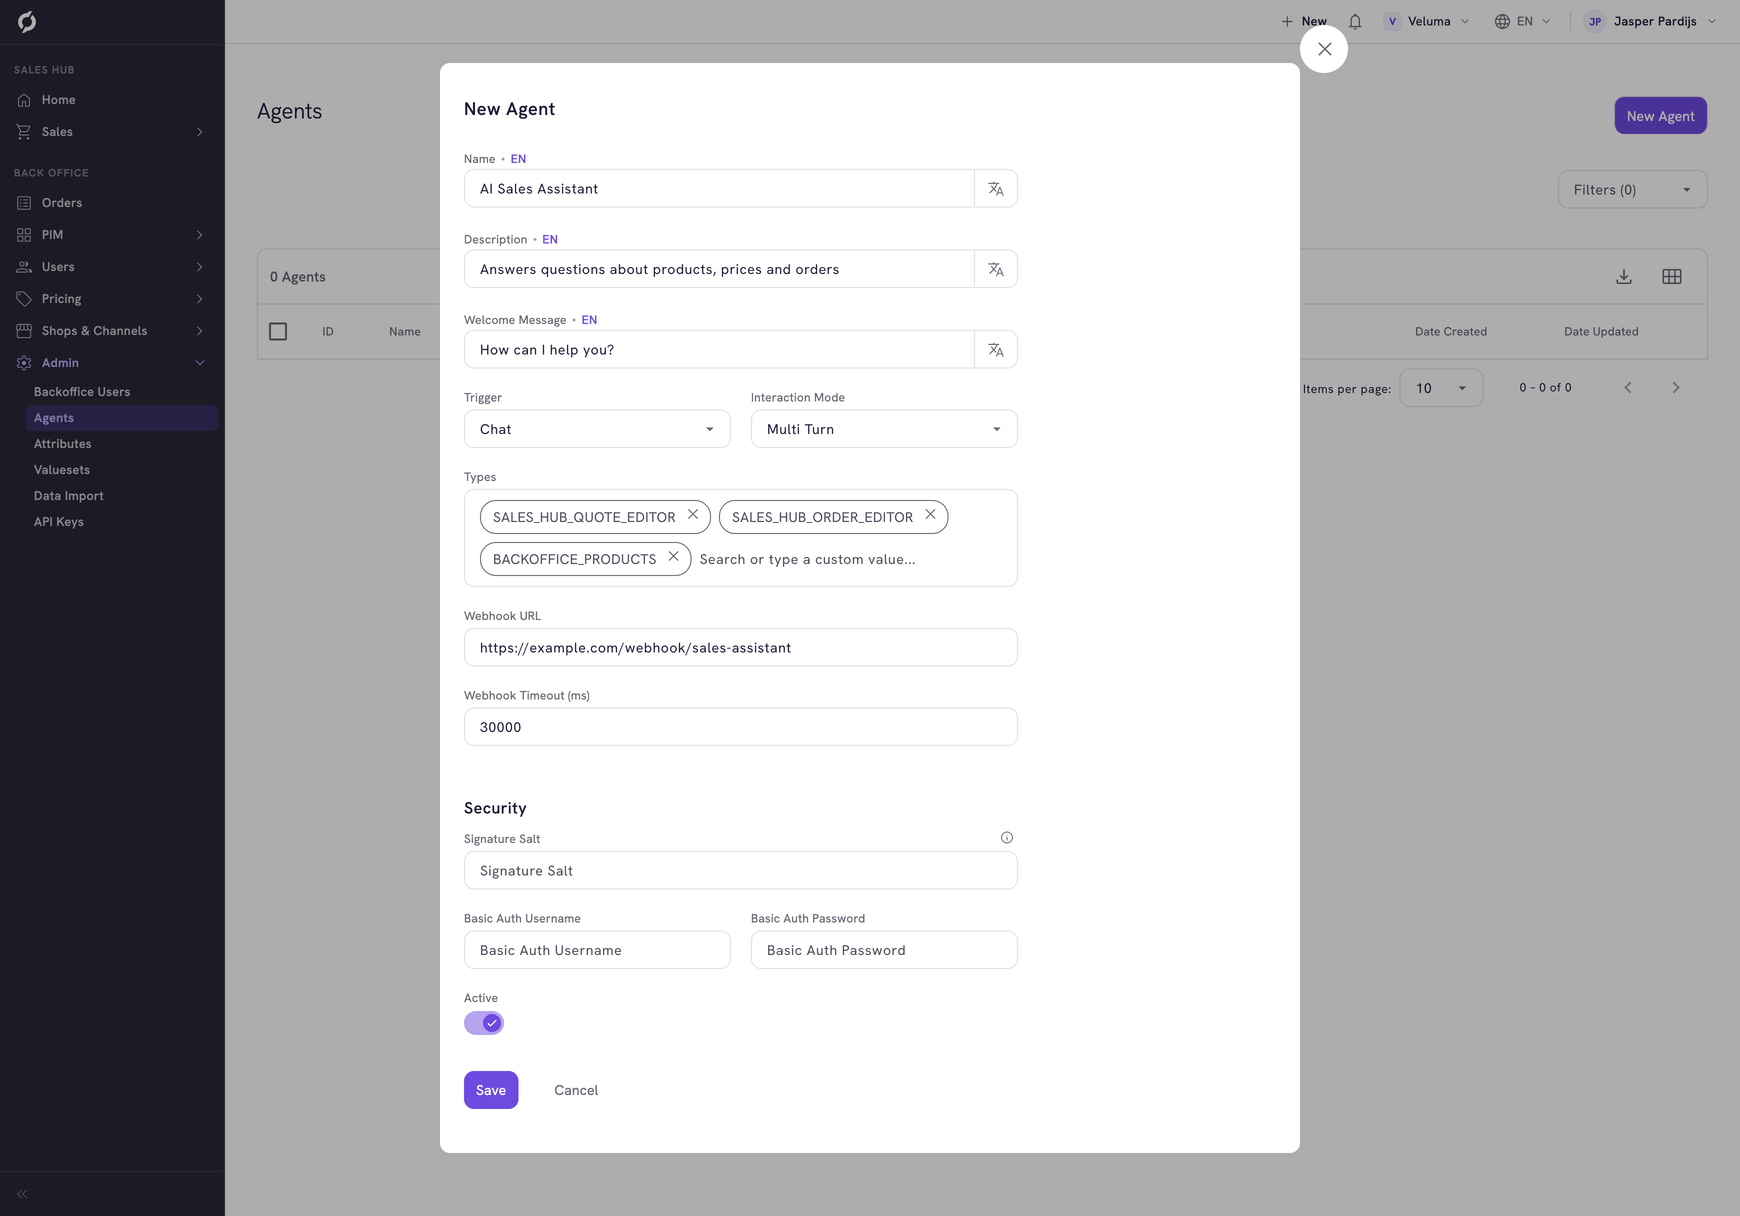Click the Types search input
Image resolution: width=1740 pixels, height=1216 pixels.
[x=850, y=559]
